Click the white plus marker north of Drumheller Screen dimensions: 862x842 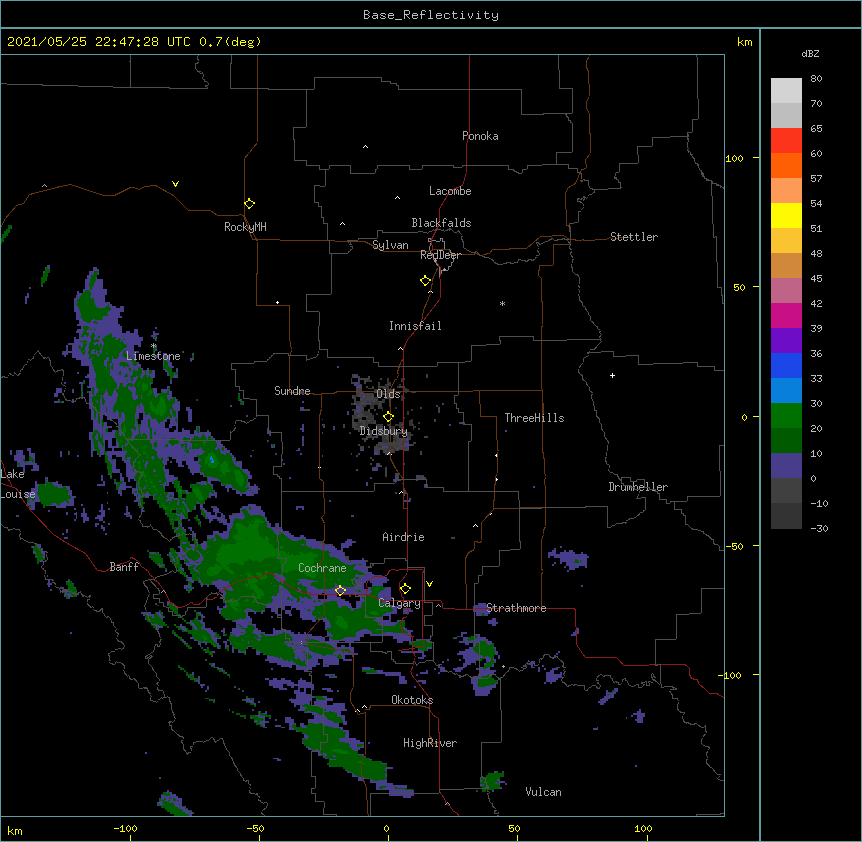coord(612,375)
